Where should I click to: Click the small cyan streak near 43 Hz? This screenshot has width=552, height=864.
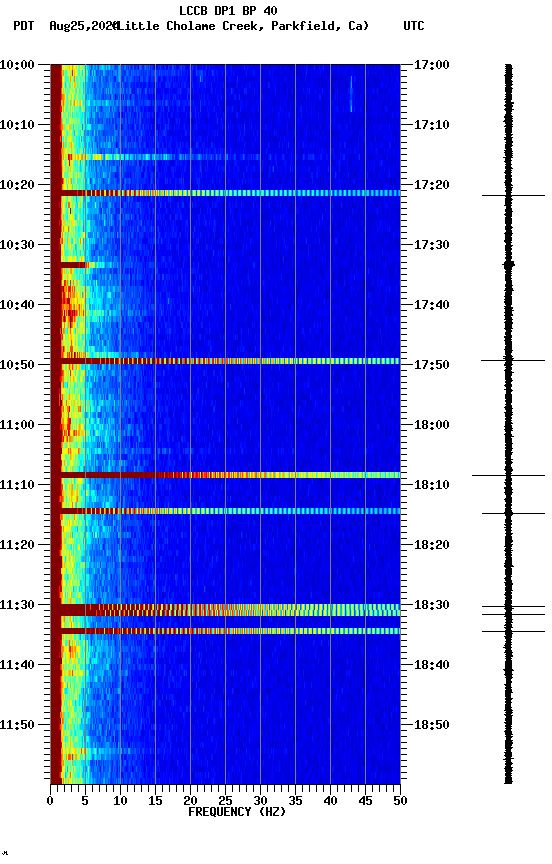[351, 94]
